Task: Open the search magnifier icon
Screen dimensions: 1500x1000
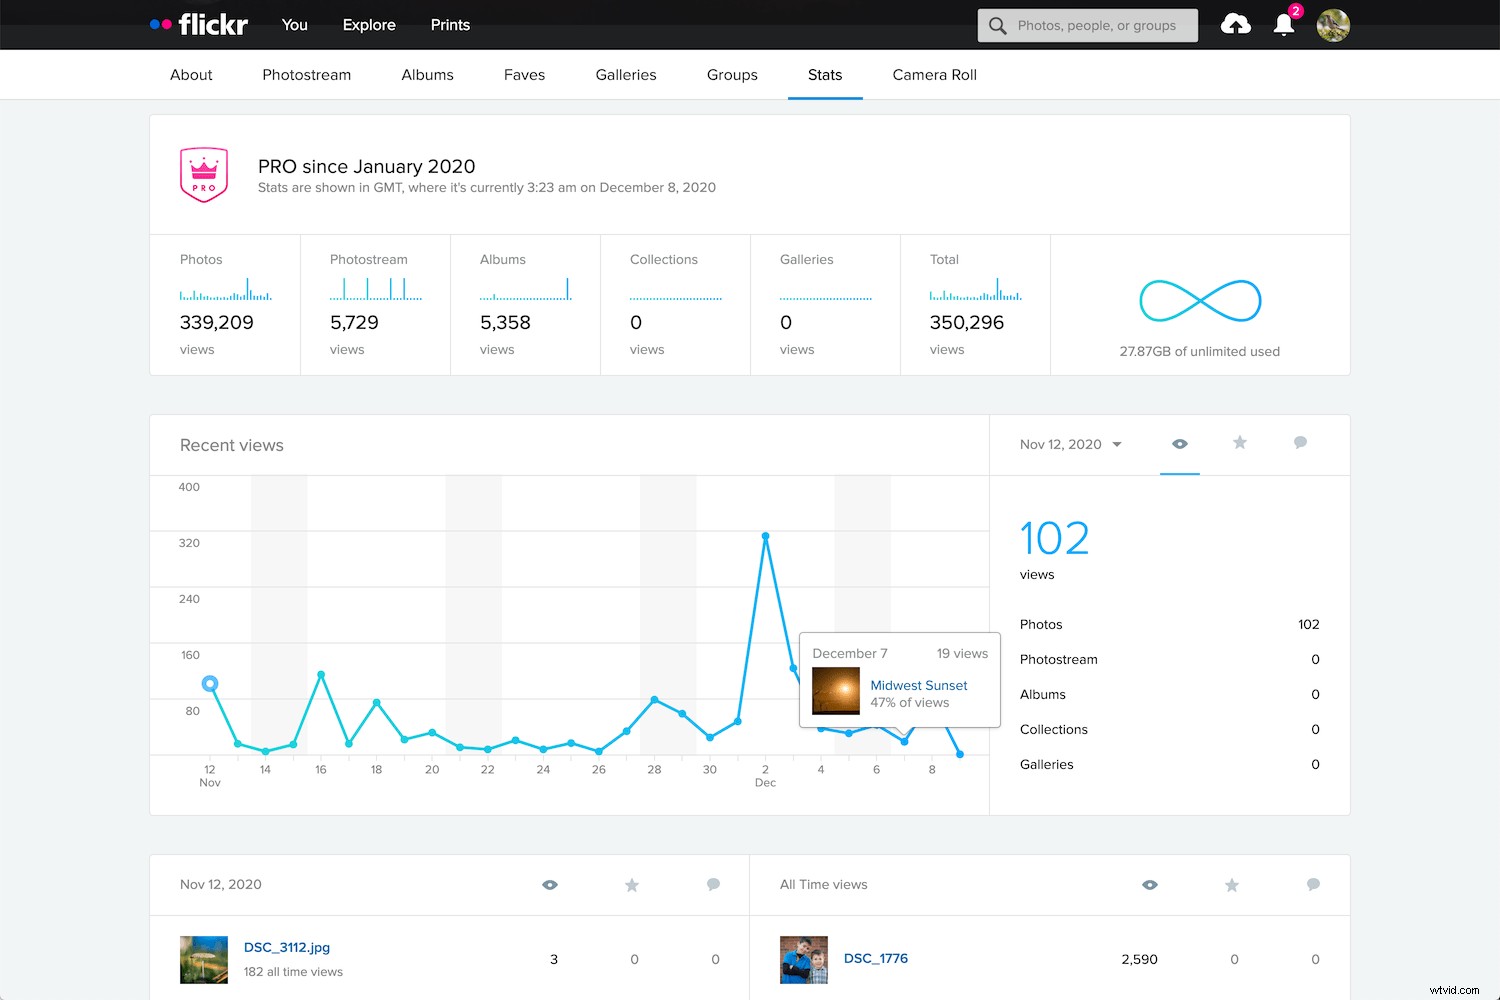Action: [996, 25]
